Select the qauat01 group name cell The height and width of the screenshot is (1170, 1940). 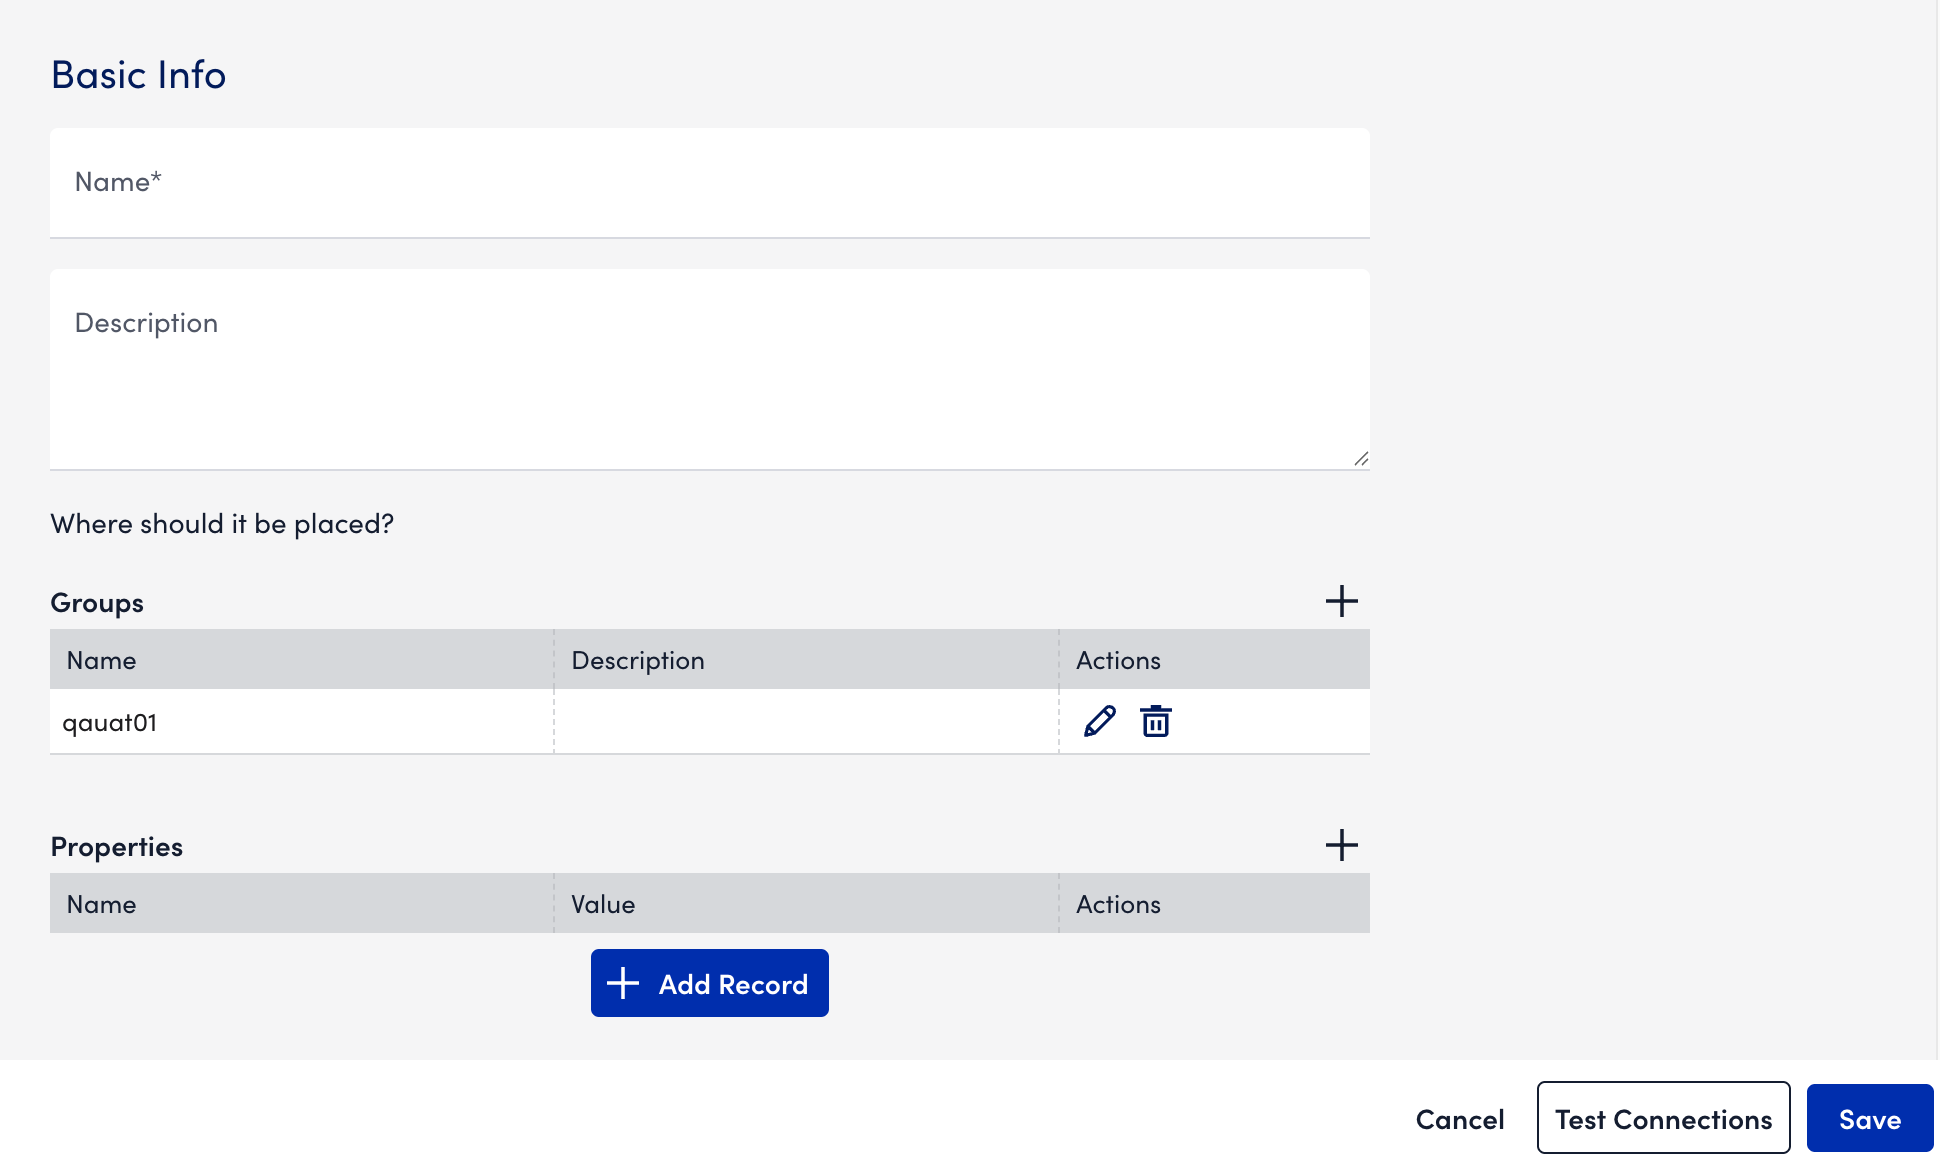[302, 722]
